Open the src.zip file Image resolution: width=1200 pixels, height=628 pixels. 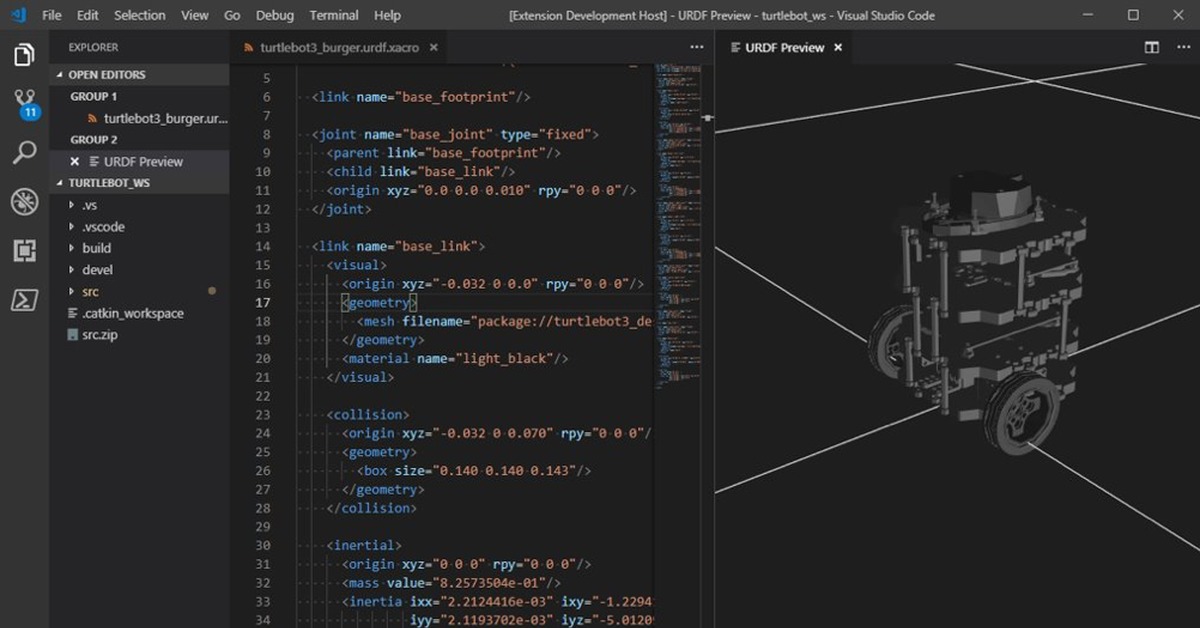[x=99, y=335]
